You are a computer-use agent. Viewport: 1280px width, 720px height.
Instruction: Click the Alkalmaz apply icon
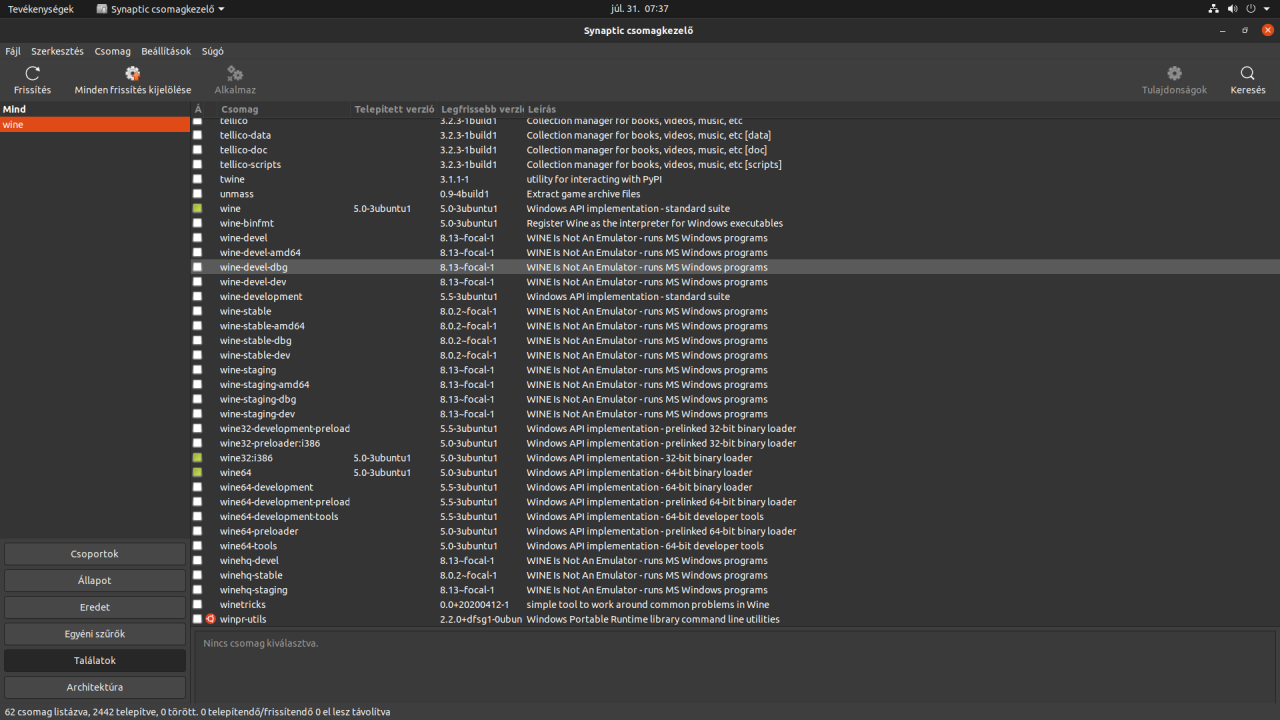(x=235, y=73)
